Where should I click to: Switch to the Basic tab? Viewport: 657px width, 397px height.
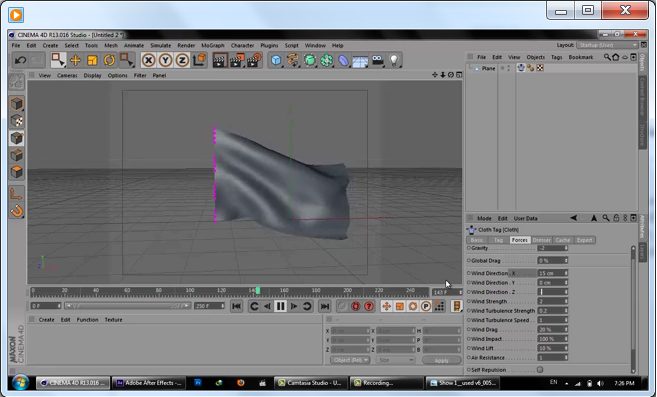click(x=477, y=240)
